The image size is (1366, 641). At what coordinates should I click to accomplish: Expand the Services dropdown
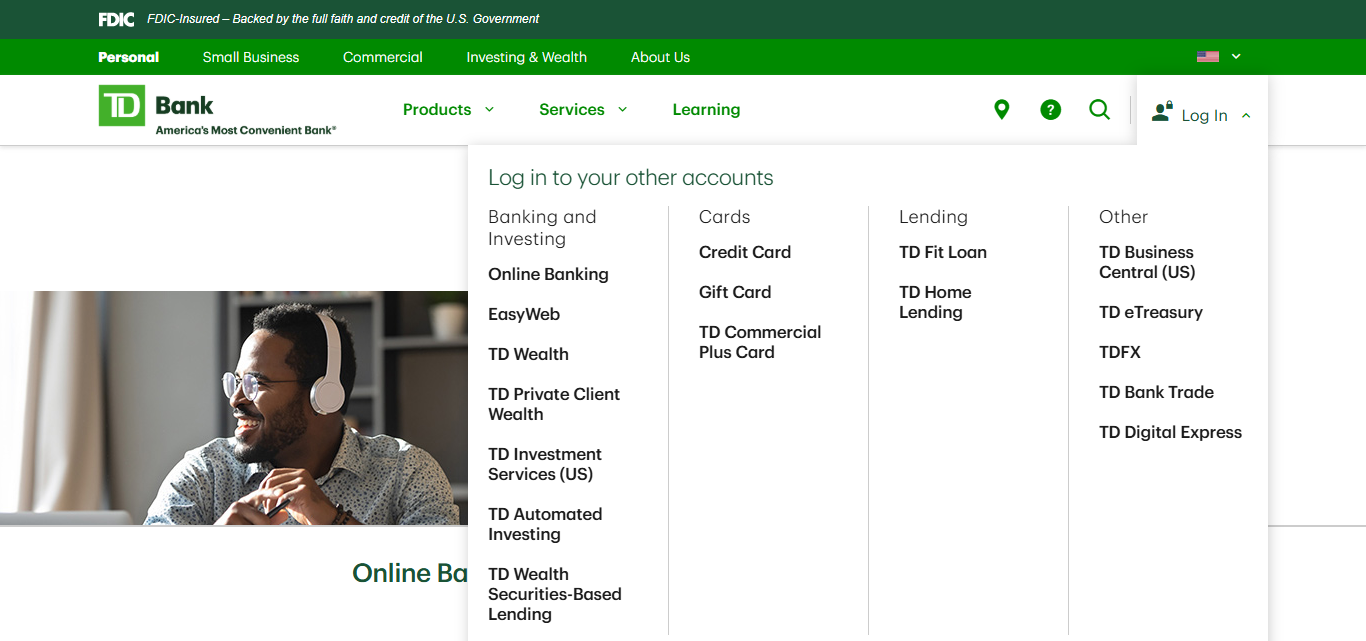(583, 110)
